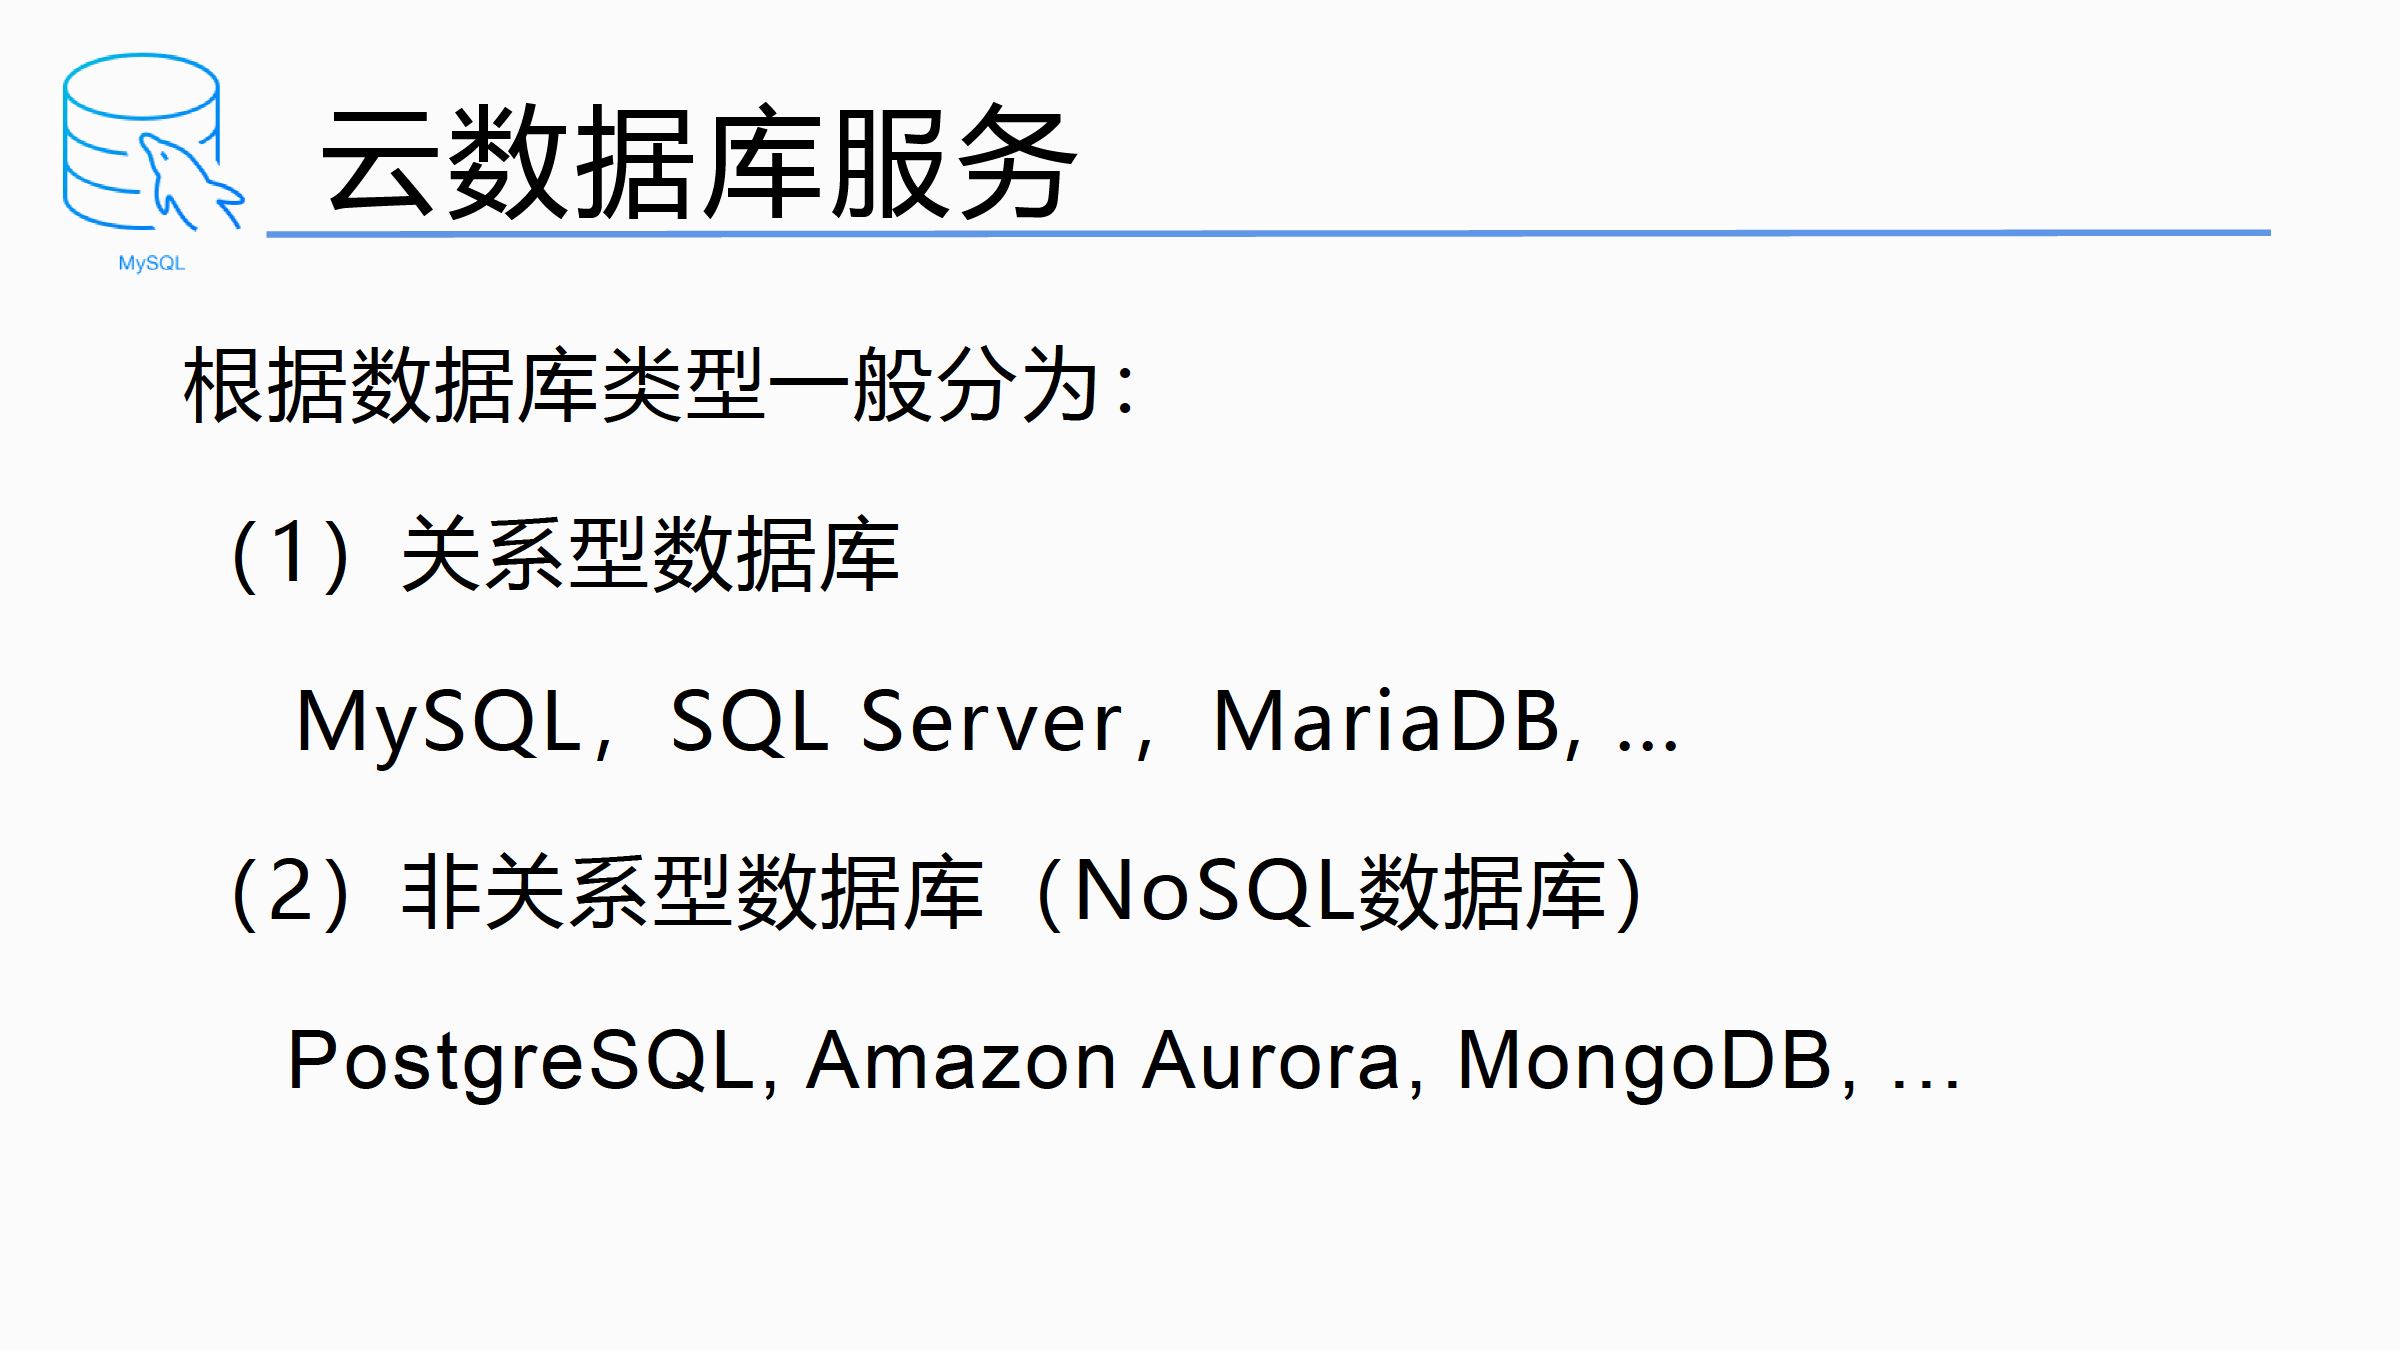The height and width of the screenshot is (1350, 2400).
Task: Click the SQL Server text
Action: point(897,722)
